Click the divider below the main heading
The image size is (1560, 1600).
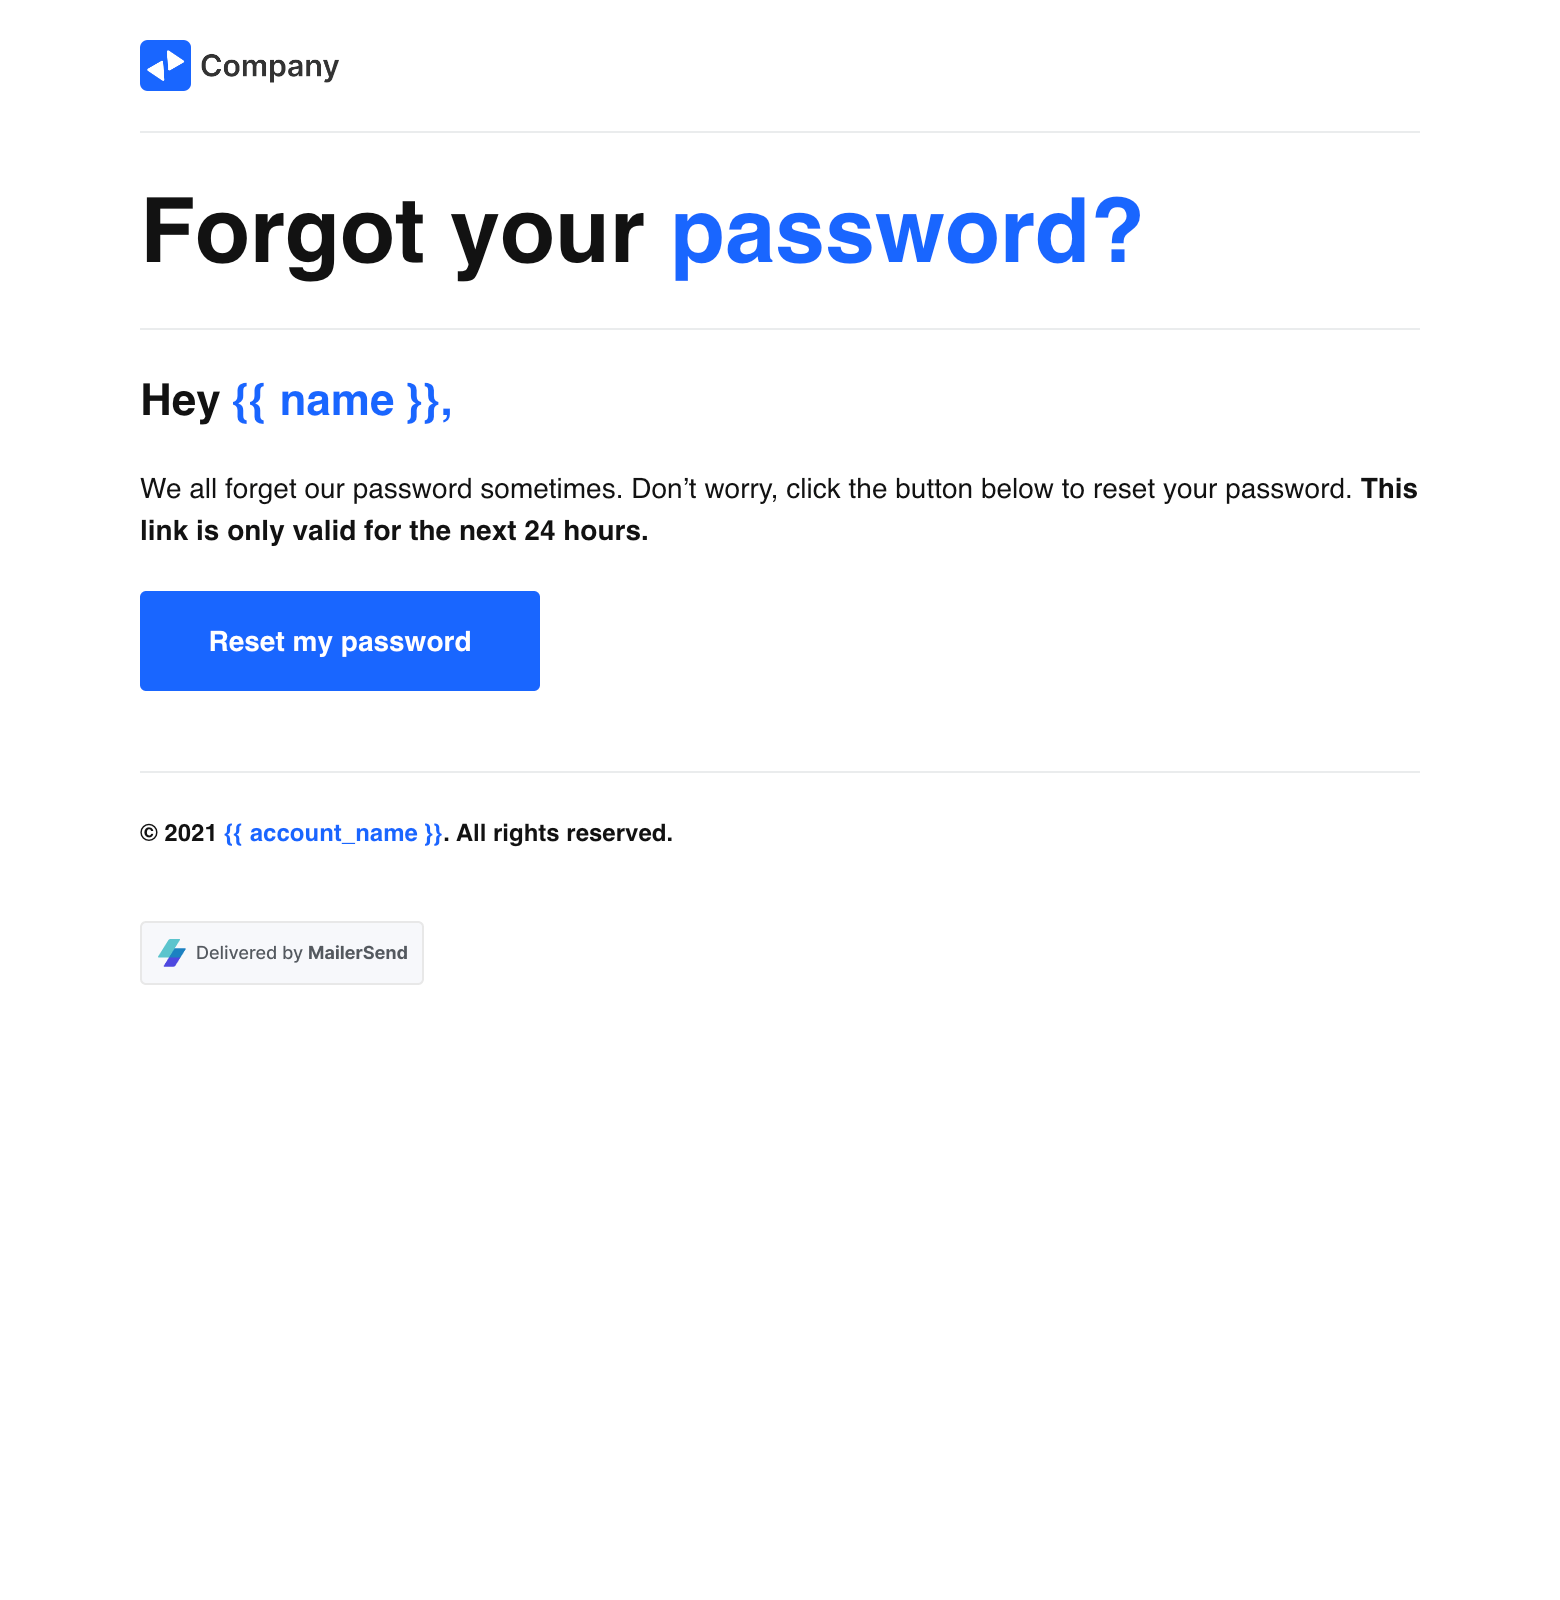point(780,329)
